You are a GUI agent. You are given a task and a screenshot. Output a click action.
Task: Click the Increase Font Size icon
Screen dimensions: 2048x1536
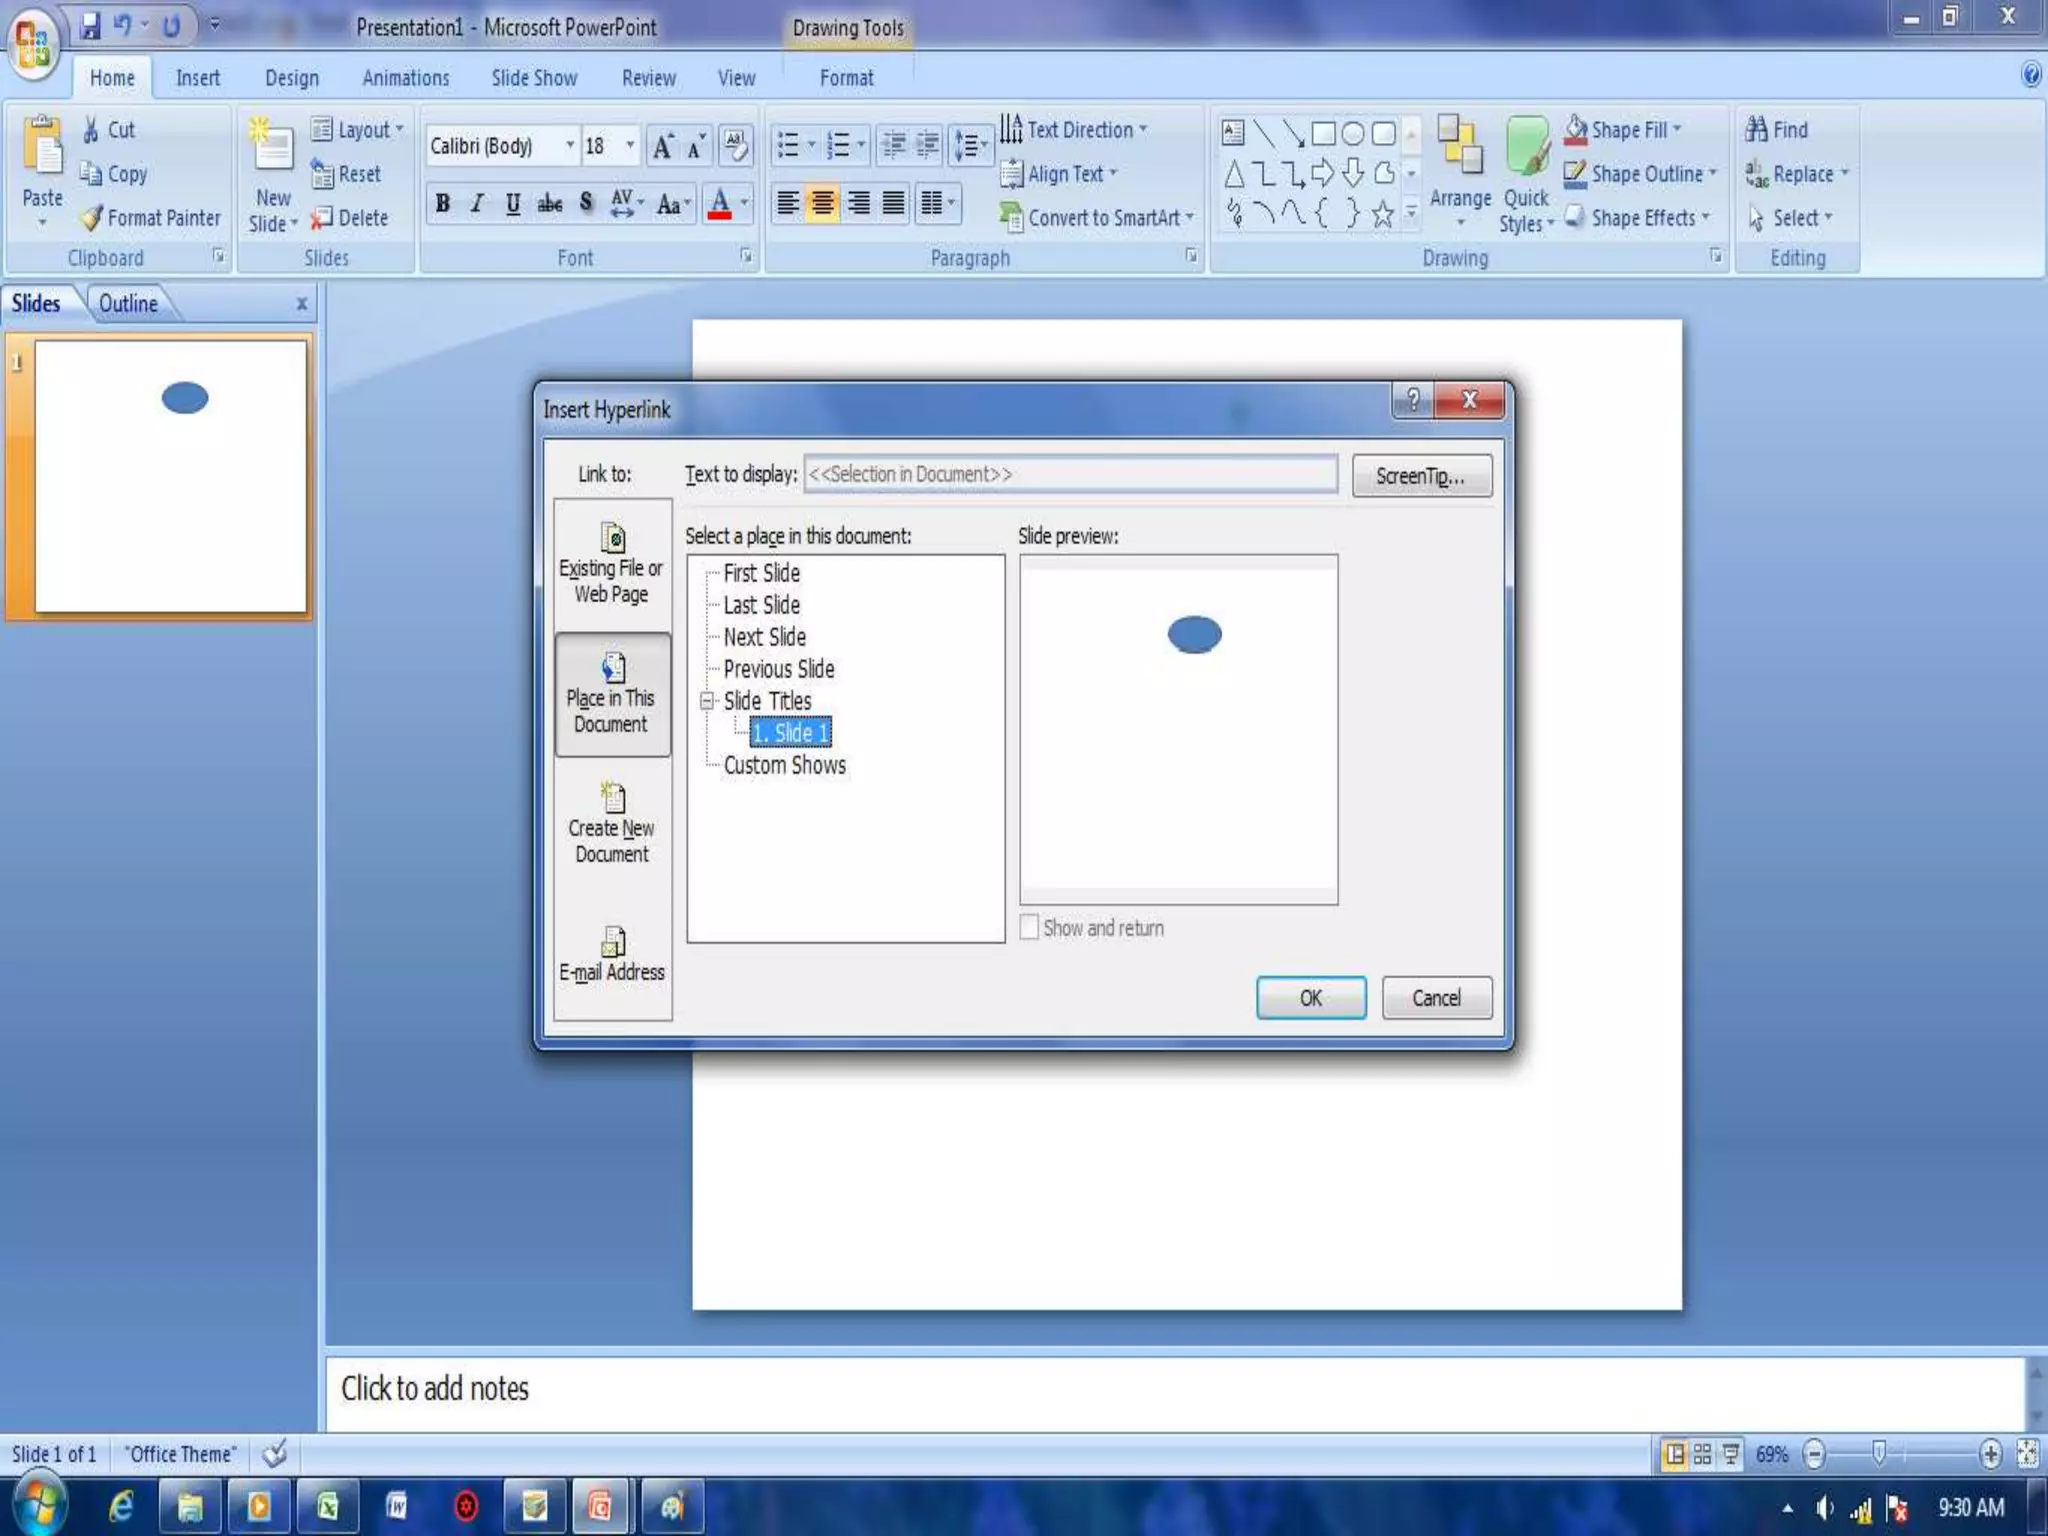662,147
